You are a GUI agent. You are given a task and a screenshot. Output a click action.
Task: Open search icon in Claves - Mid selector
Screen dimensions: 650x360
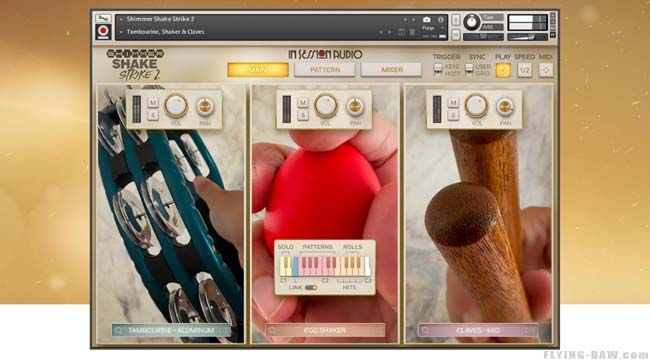click(426, 331)
